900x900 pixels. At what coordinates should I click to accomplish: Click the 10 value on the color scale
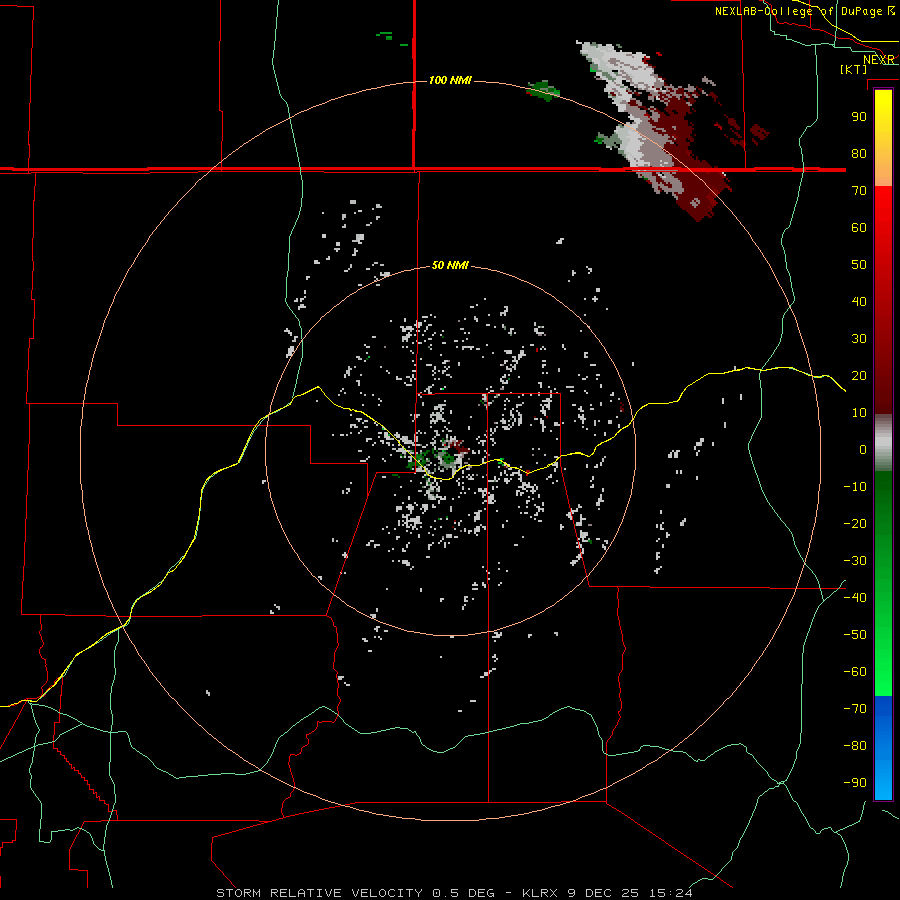[x=859, y=413]
